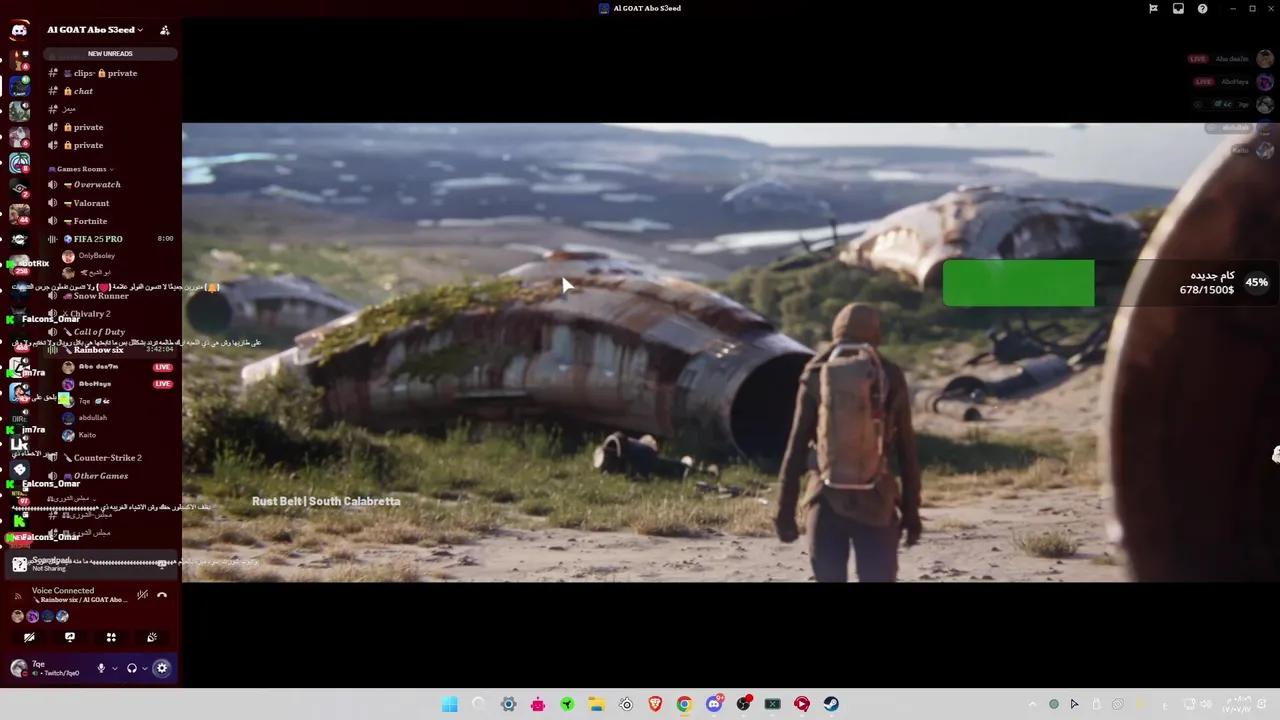Open File Explorer from the taskbar
This screenshot has width=1280, height=720.
pyautogui.click(x=596, y=704)
